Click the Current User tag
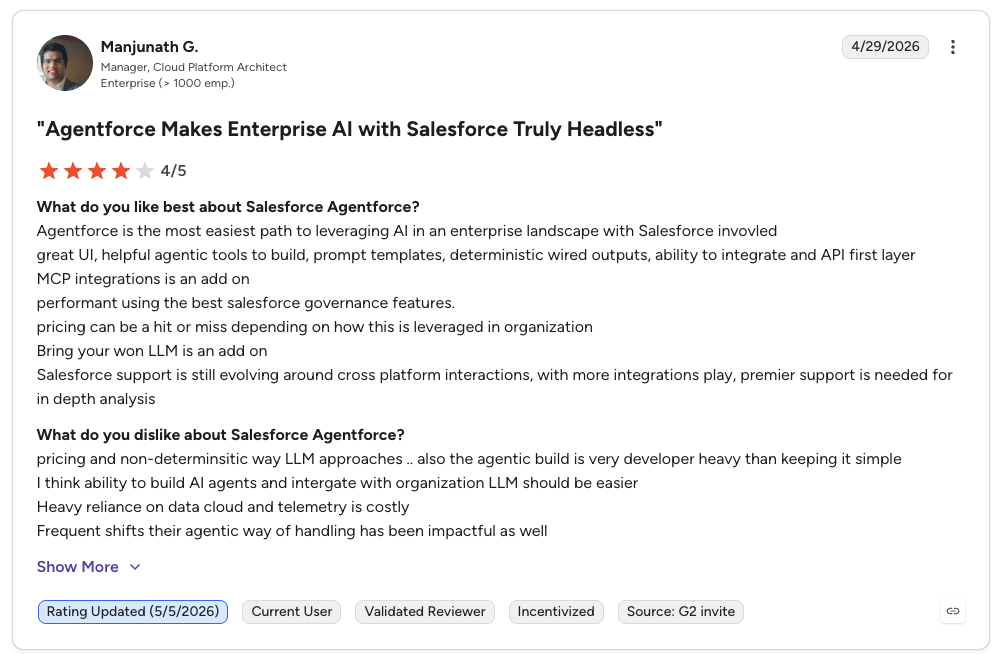 291,611
